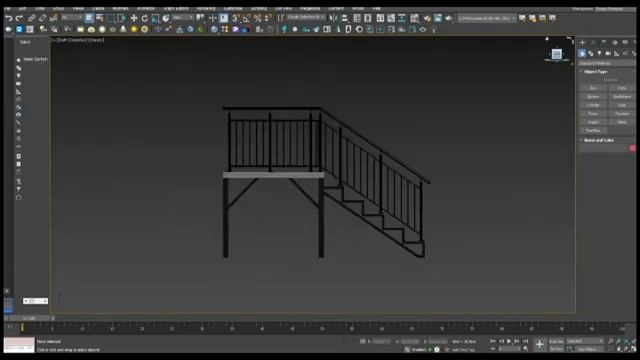
Task: Click the Torus primitive button
Action: 593,114
